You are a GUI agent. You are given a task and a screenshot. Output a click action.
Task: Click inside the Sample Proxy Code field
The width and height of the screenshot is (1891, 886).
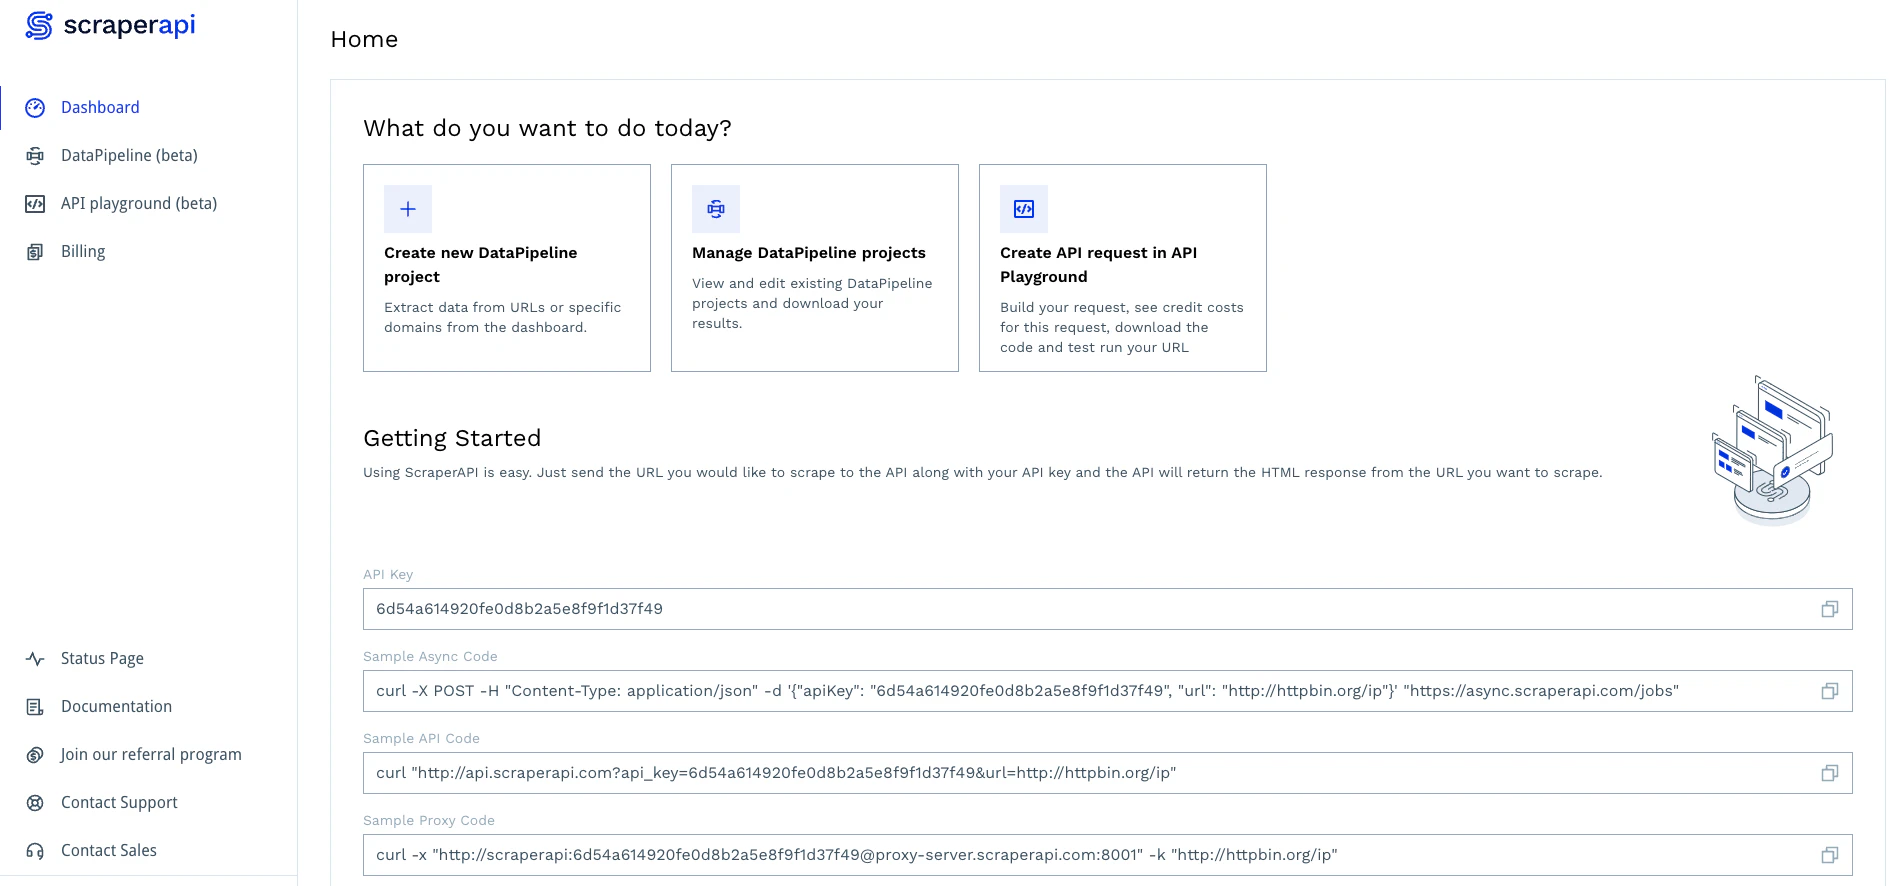click(x=900, y=855)
